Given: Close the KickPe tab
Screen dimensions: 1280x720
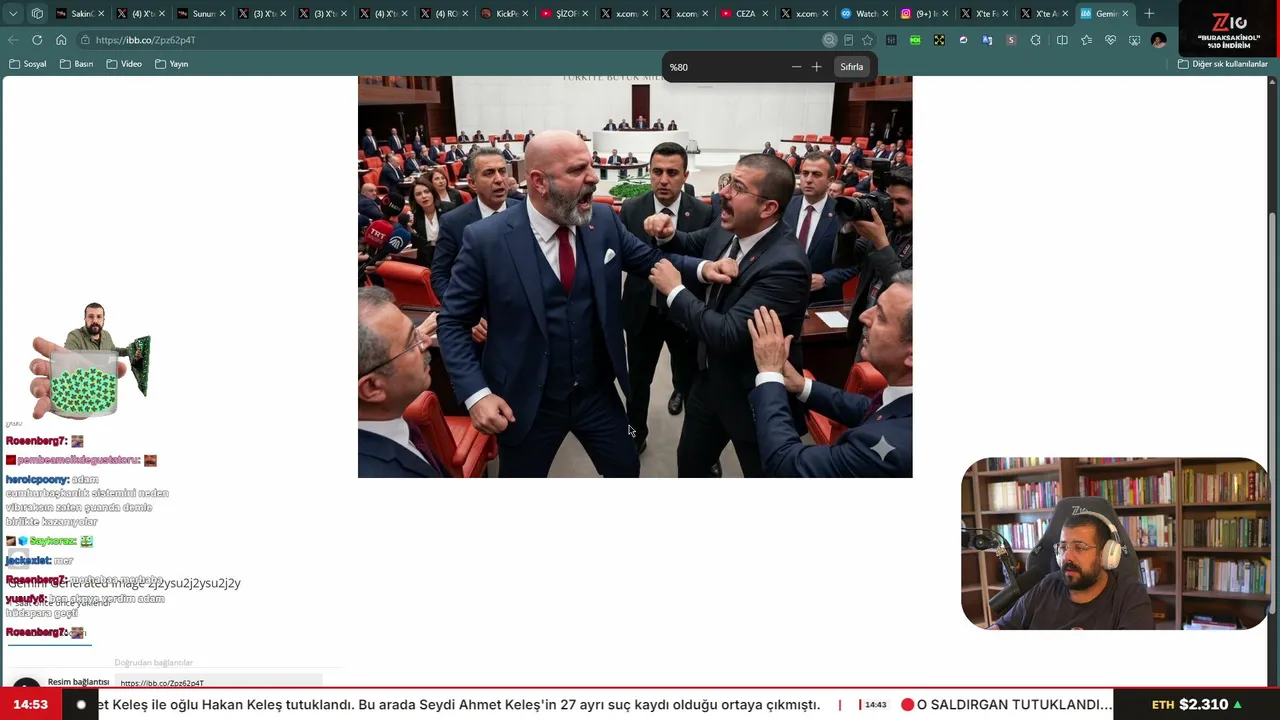Looking at the screenshot, I should [x=526, y=14].
